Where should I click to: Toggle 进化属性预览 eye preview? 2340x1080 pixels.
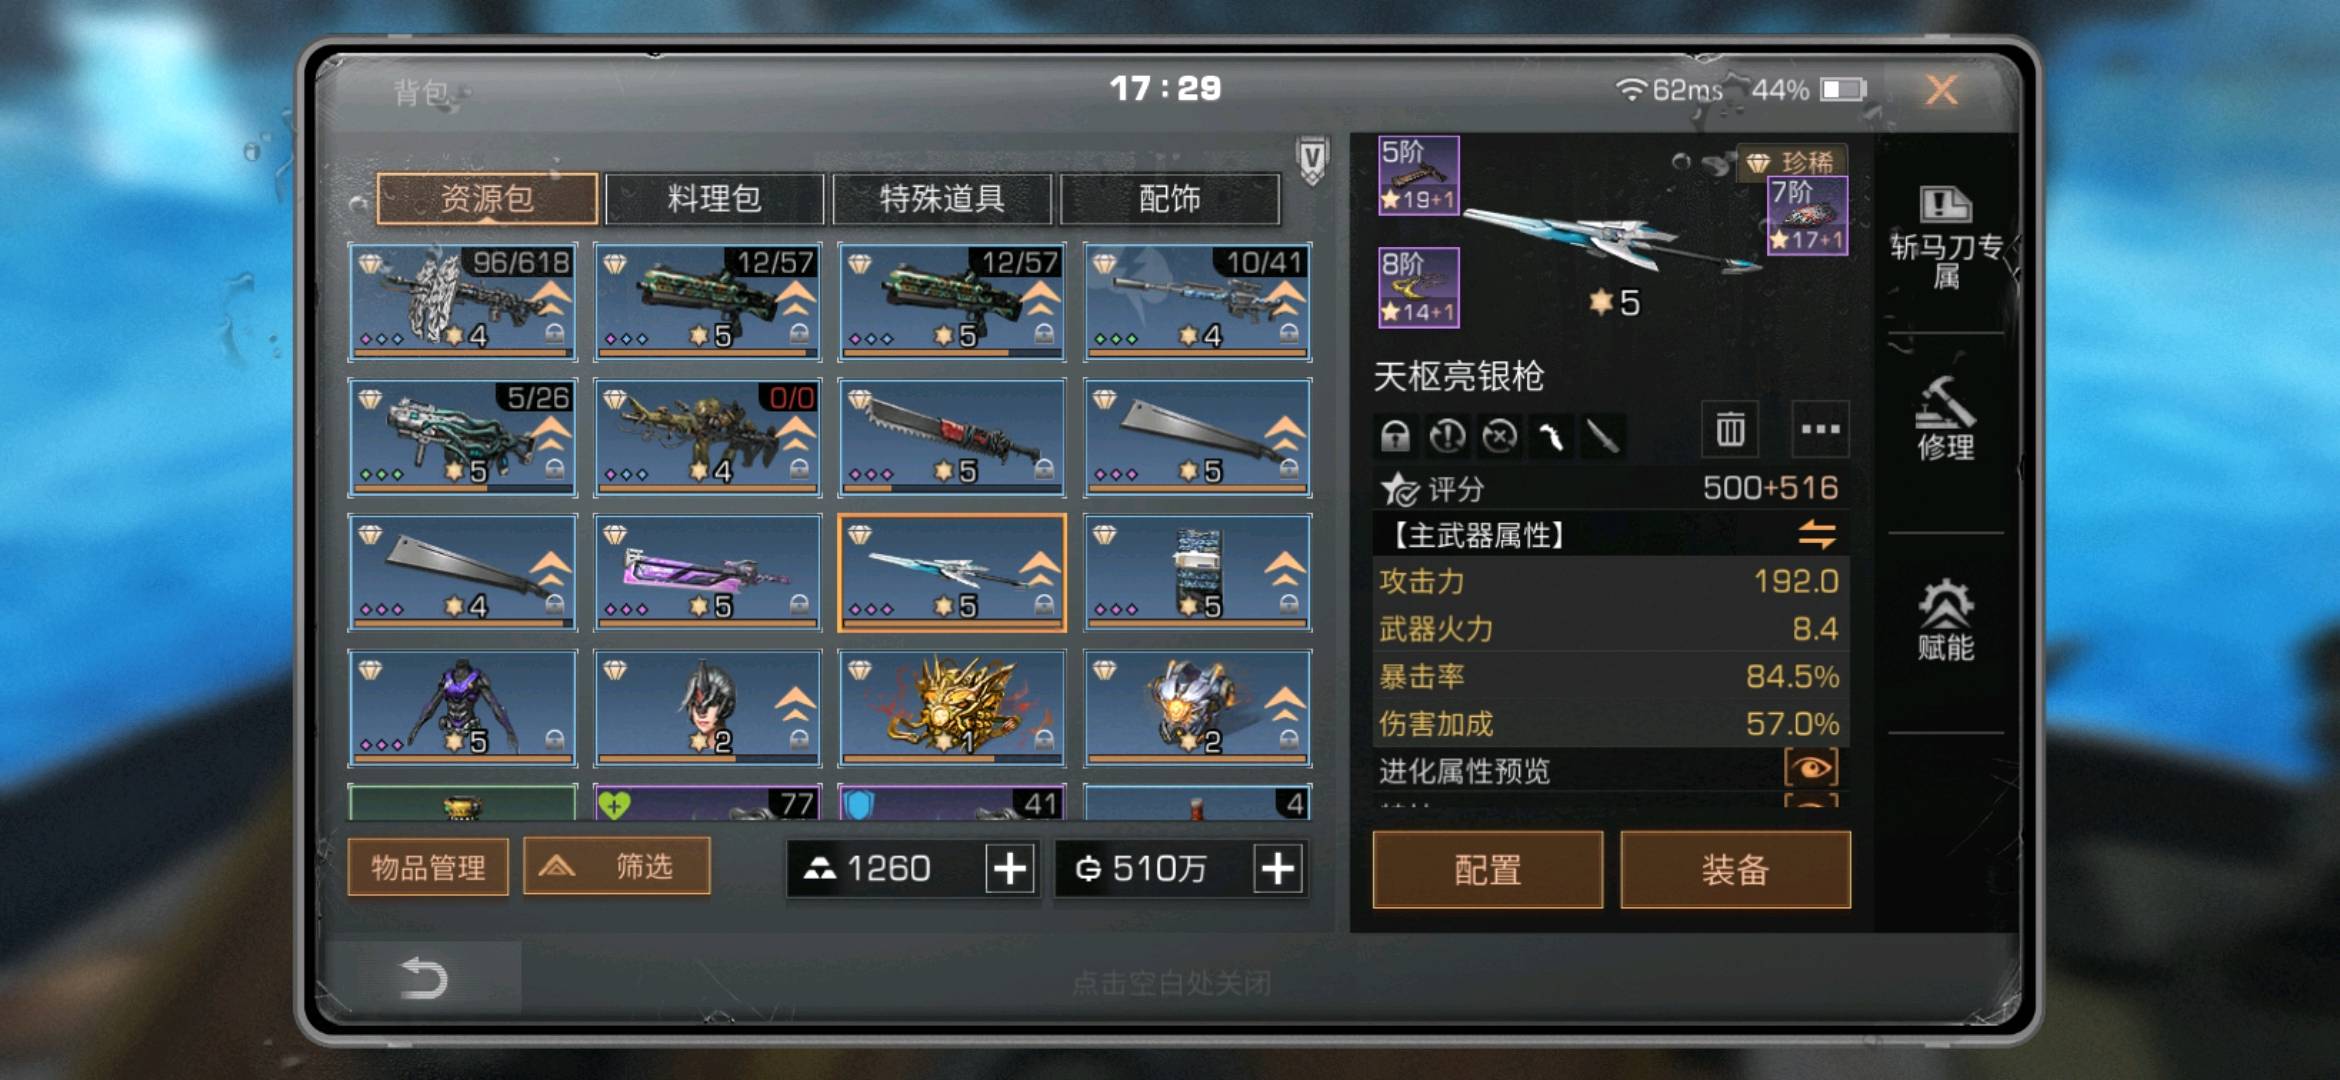1811,769
